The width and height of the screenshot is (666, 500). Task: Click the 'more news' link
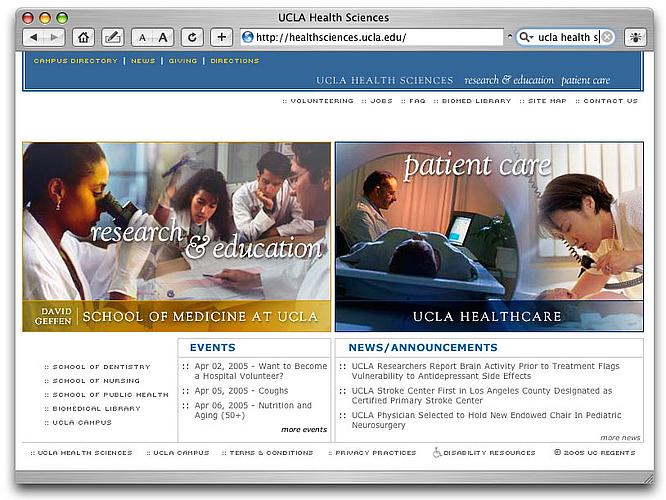coord(620,438)
